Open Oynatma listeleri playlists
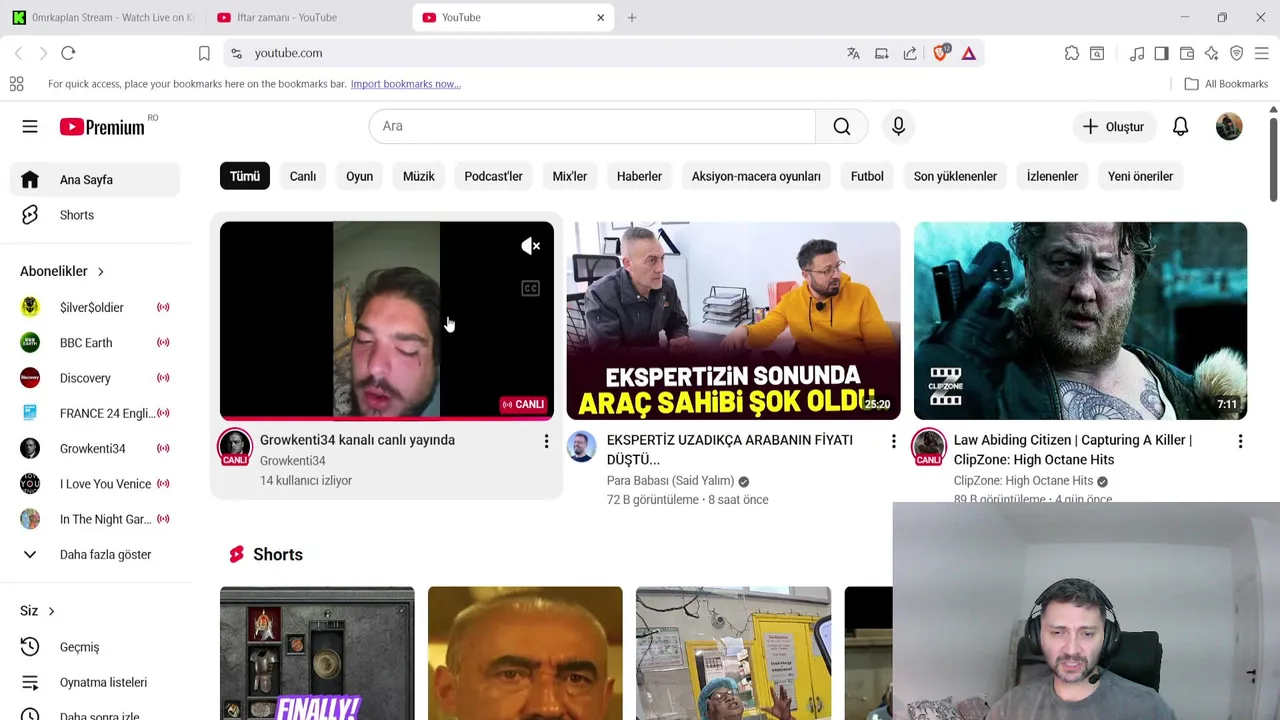This screenshot has height=720, width=1280. 96,682
